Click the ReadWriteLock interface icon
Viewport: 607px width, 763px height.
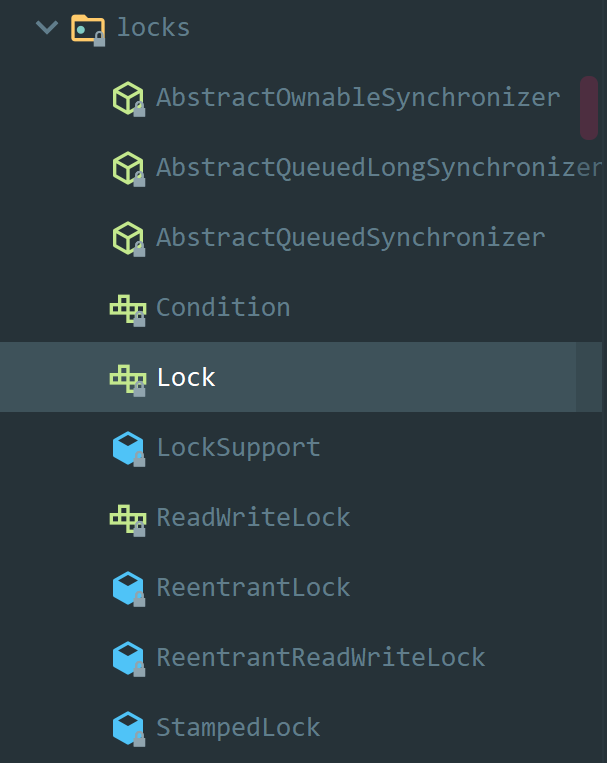click(x=128, y=520)
